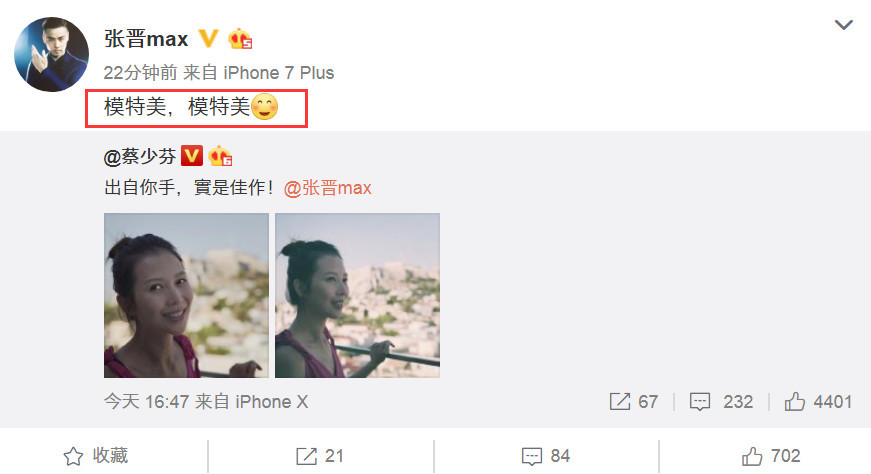The height and width of the screenshot is (474, 871).
Task: Open comments button showing 84
Action: [x=545, y=456]
